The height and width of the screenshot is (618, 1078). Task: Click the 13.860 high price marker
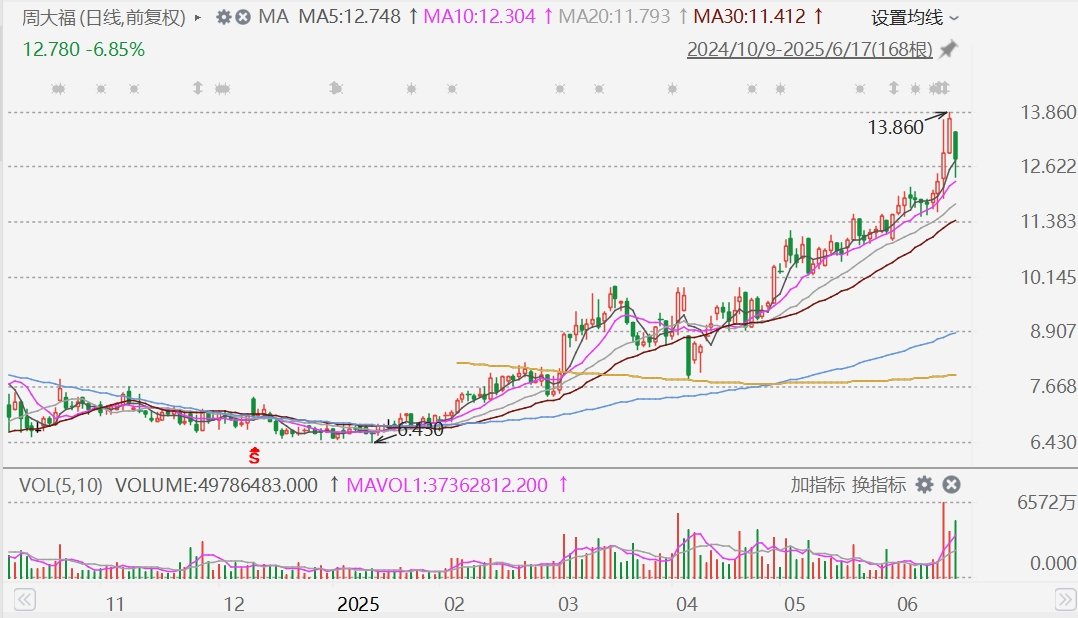(x=895, y=127)
